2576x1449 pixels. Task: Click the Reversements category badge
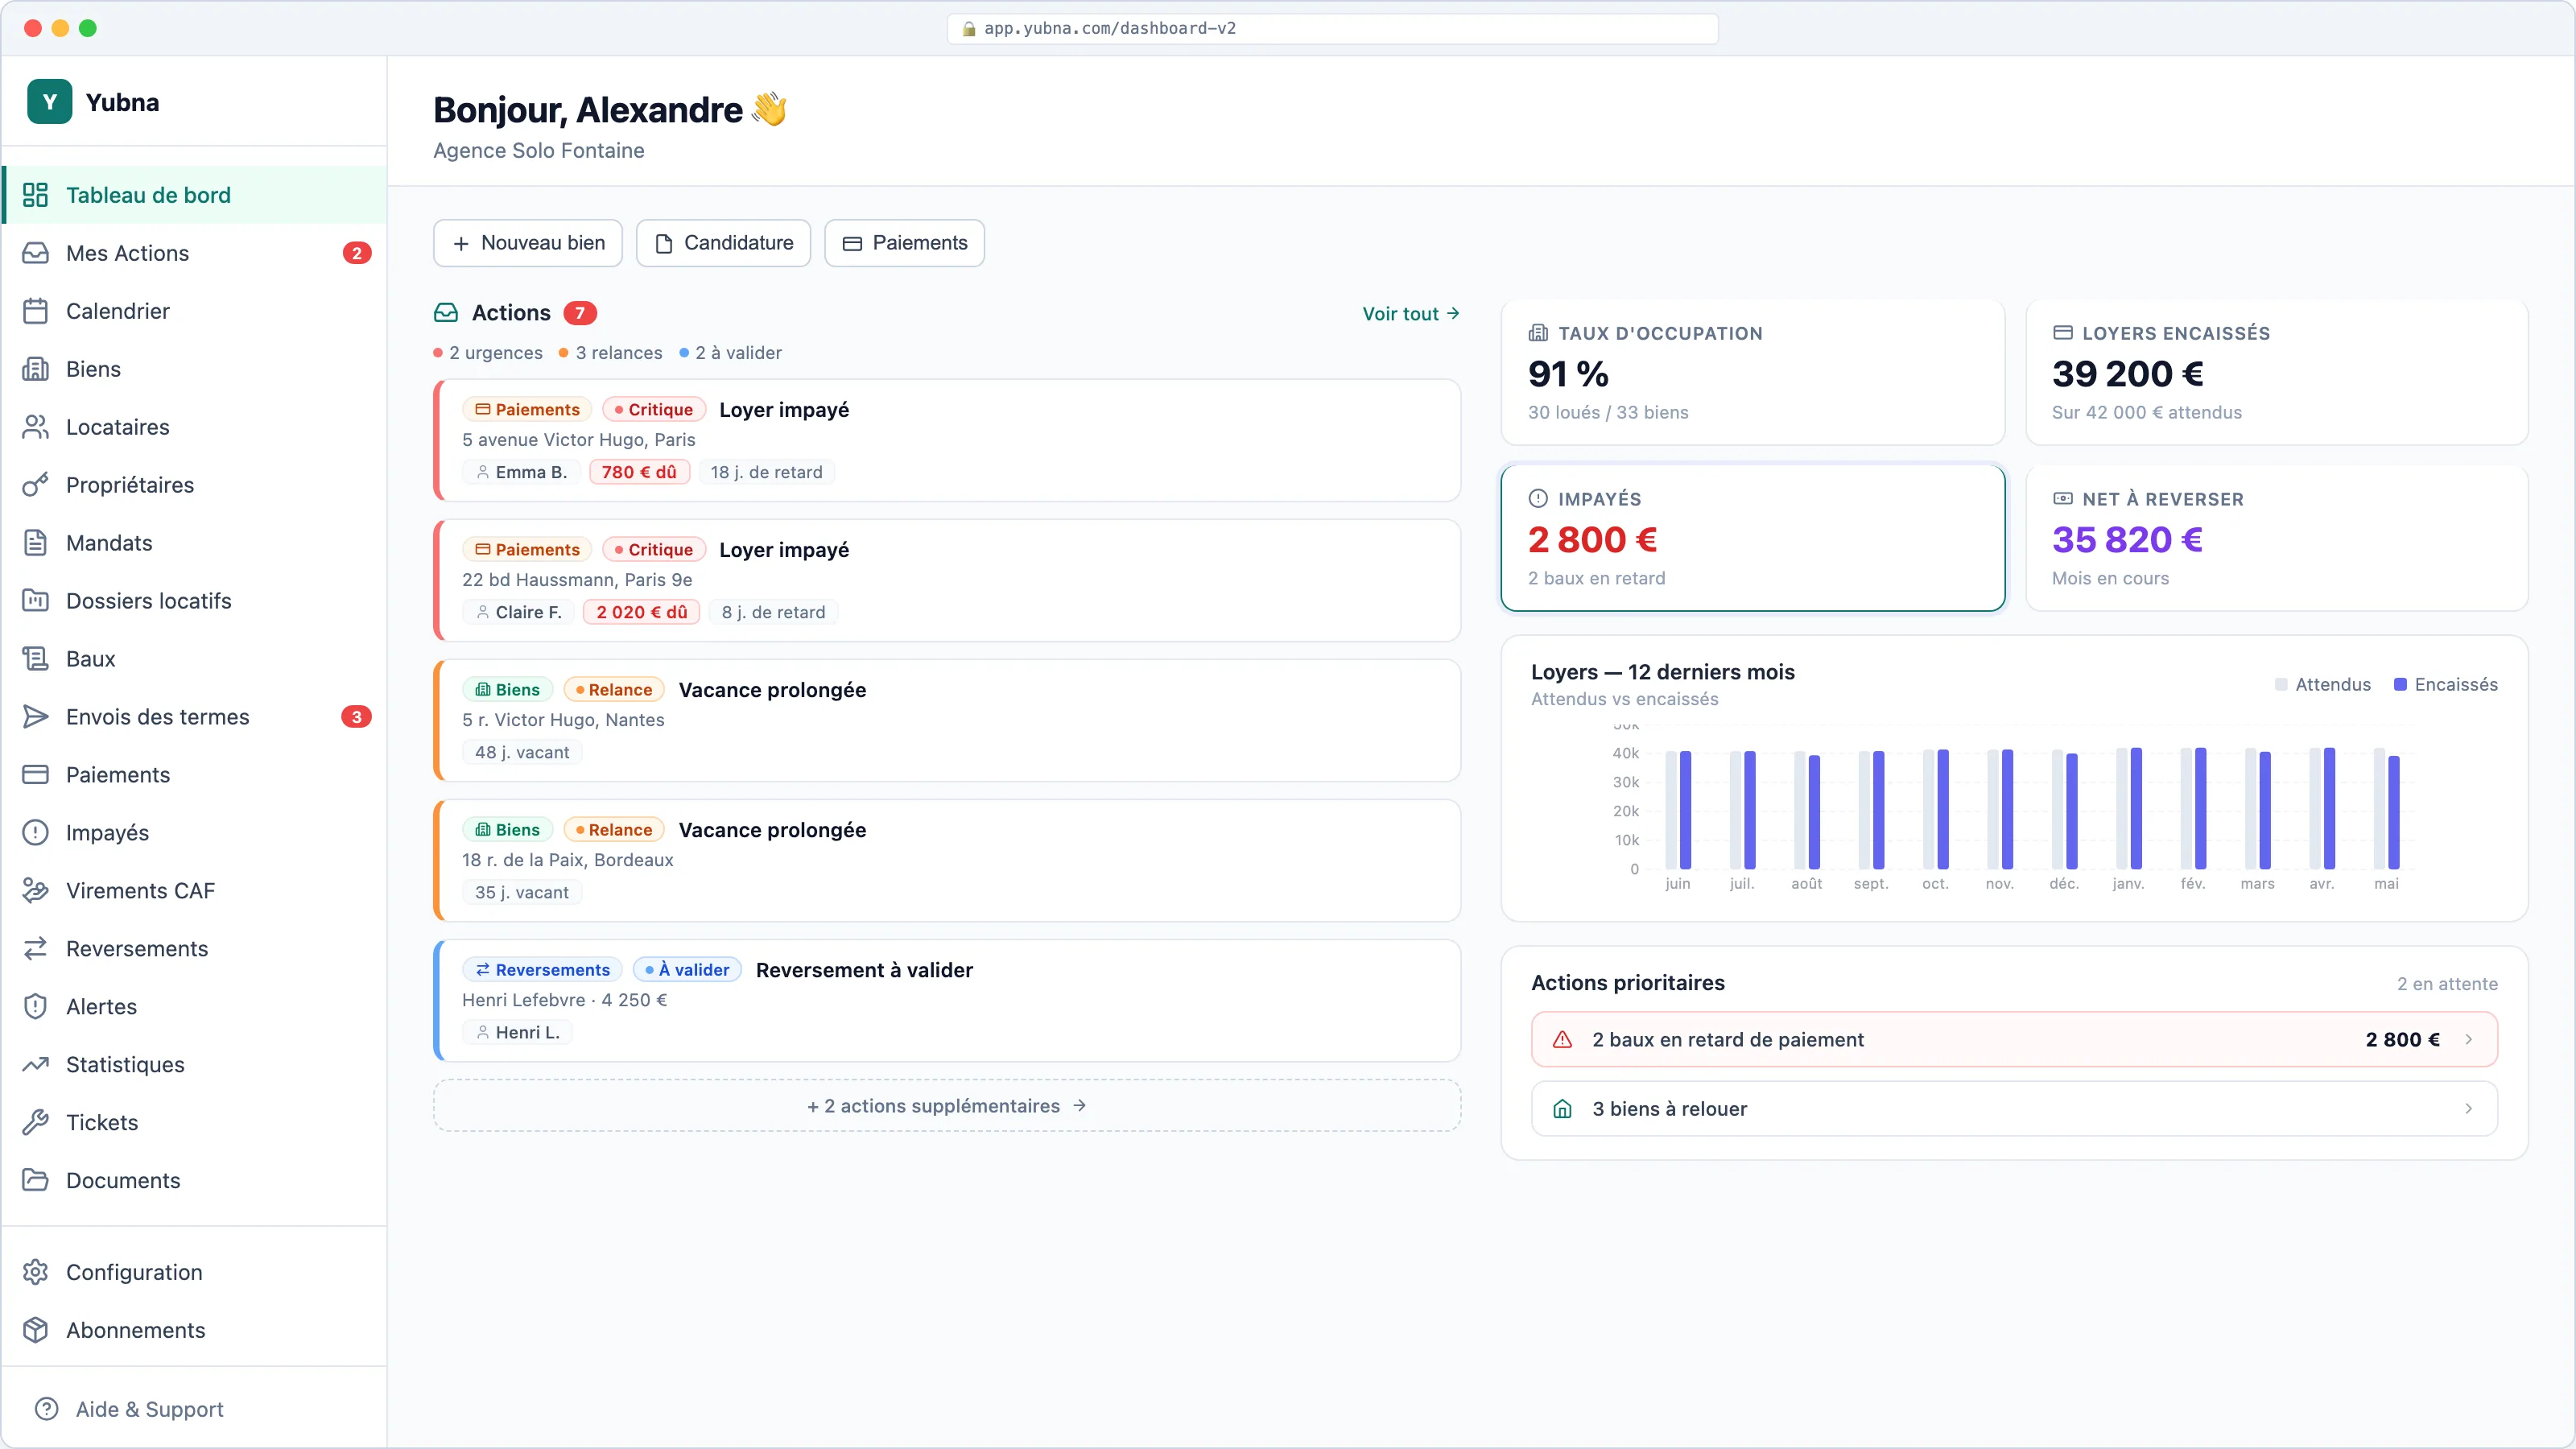pos(542,970)
